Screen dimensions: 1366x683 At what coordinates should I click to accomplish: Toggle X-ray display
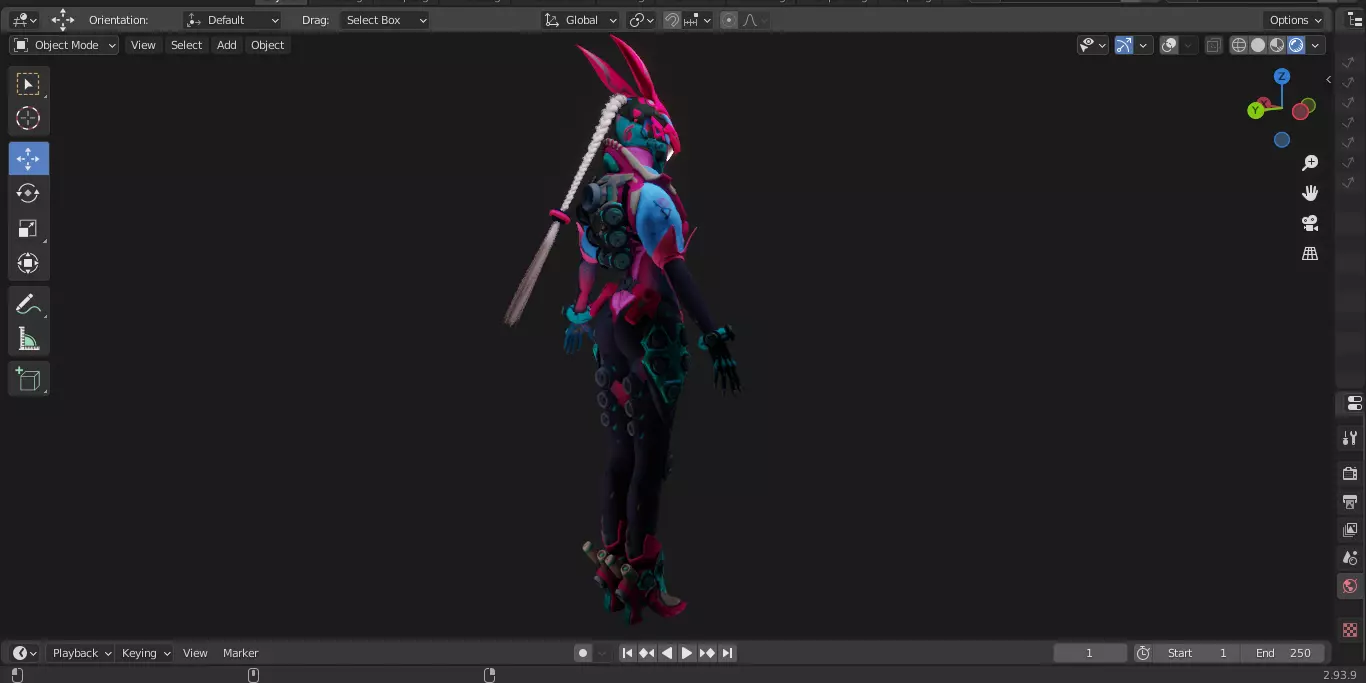pyautogui.click(x=1213, y=45)
